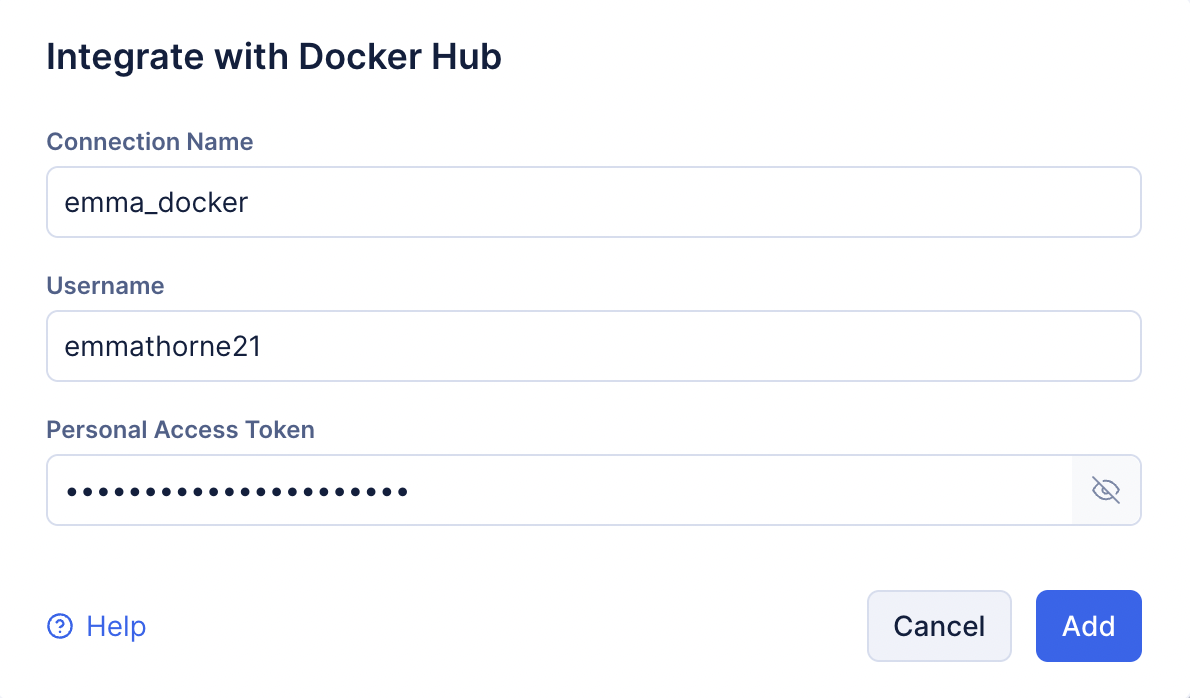Click the "Connection Name" field label
1190x698 pixels.
tap(150, 142)
